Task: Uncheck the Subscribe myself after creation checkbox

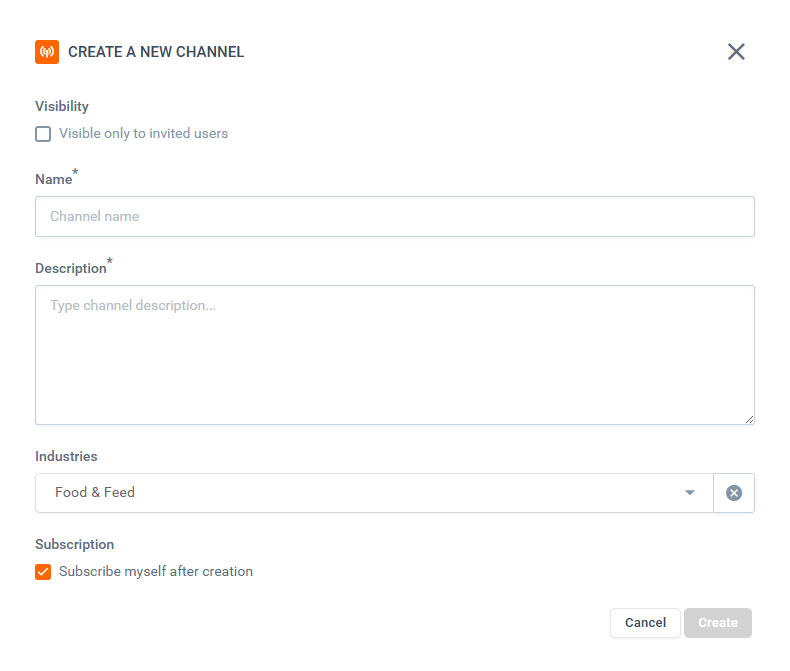Action: pyautogui.click(x=43, y=572)
